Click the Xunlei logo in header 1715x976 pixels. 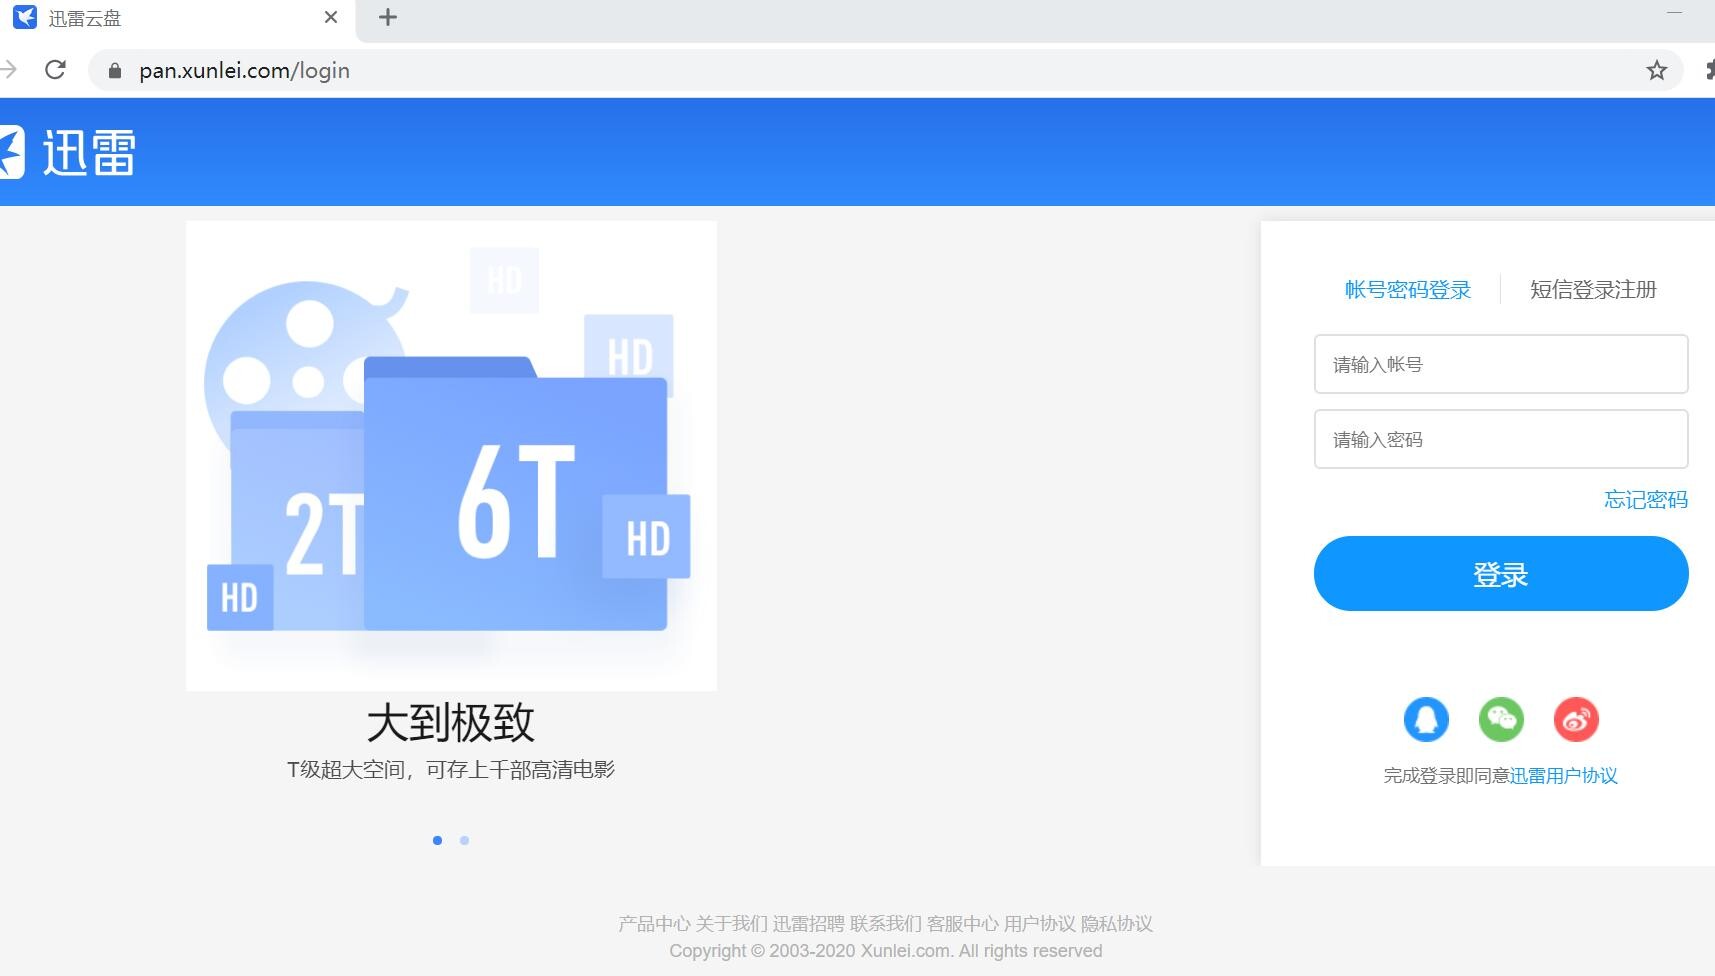pos(70,153)
